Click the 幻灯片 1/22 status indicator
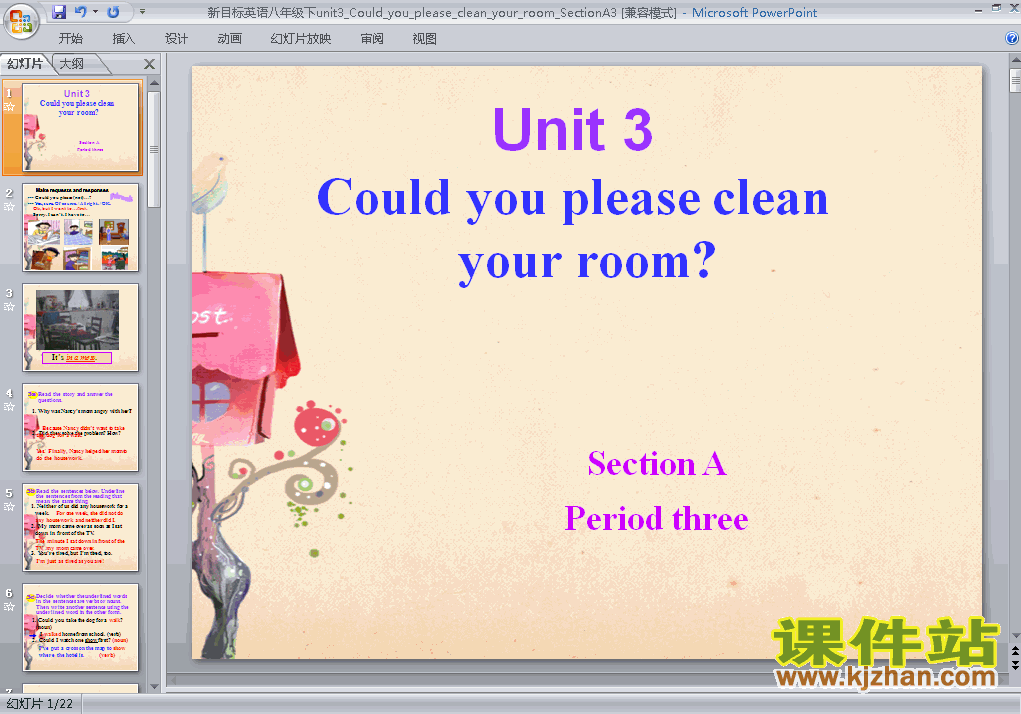This screenshot has height=714, width=1021. 40,704
